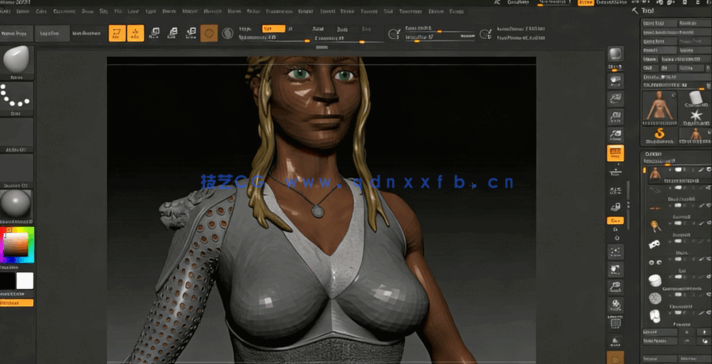Click the Load Tool button
The height and width of the screenshot is (364, 712).
[659, 23]
